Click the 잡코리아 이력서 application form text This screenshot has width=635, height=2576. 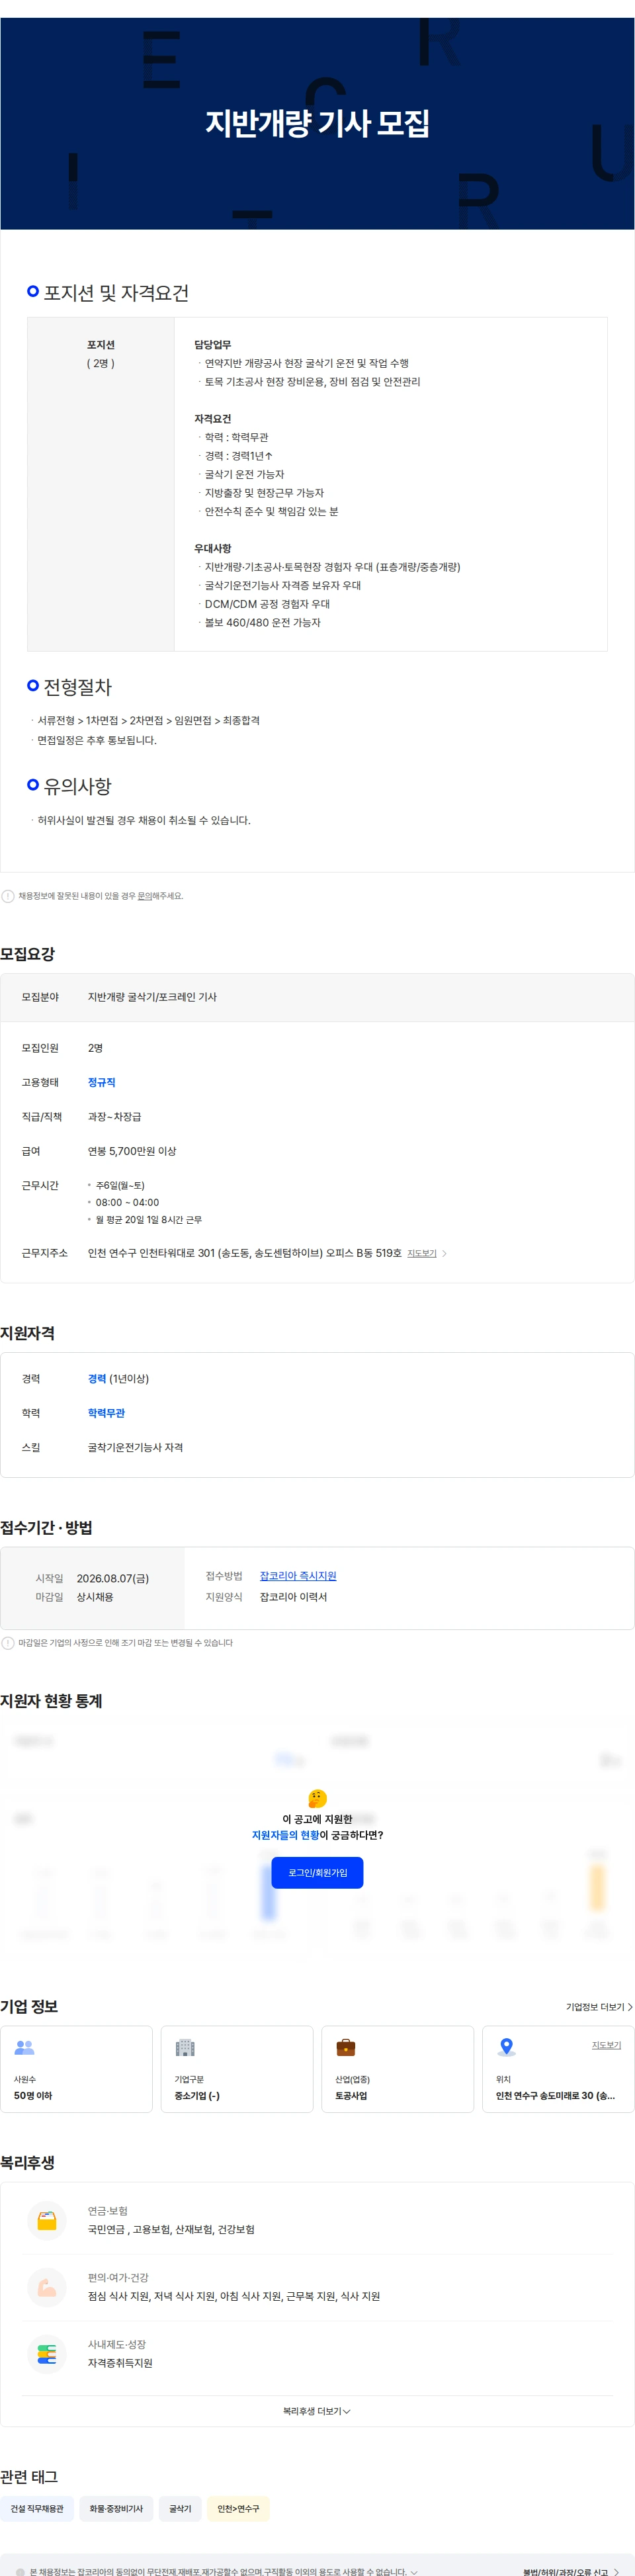coord(293,1597)
